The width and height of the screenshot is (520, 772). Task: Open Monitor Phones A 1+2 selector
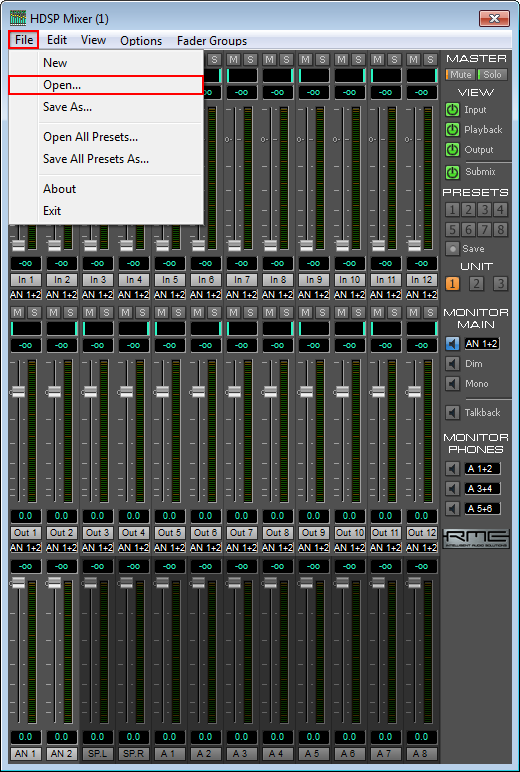[x=482, y=469]
